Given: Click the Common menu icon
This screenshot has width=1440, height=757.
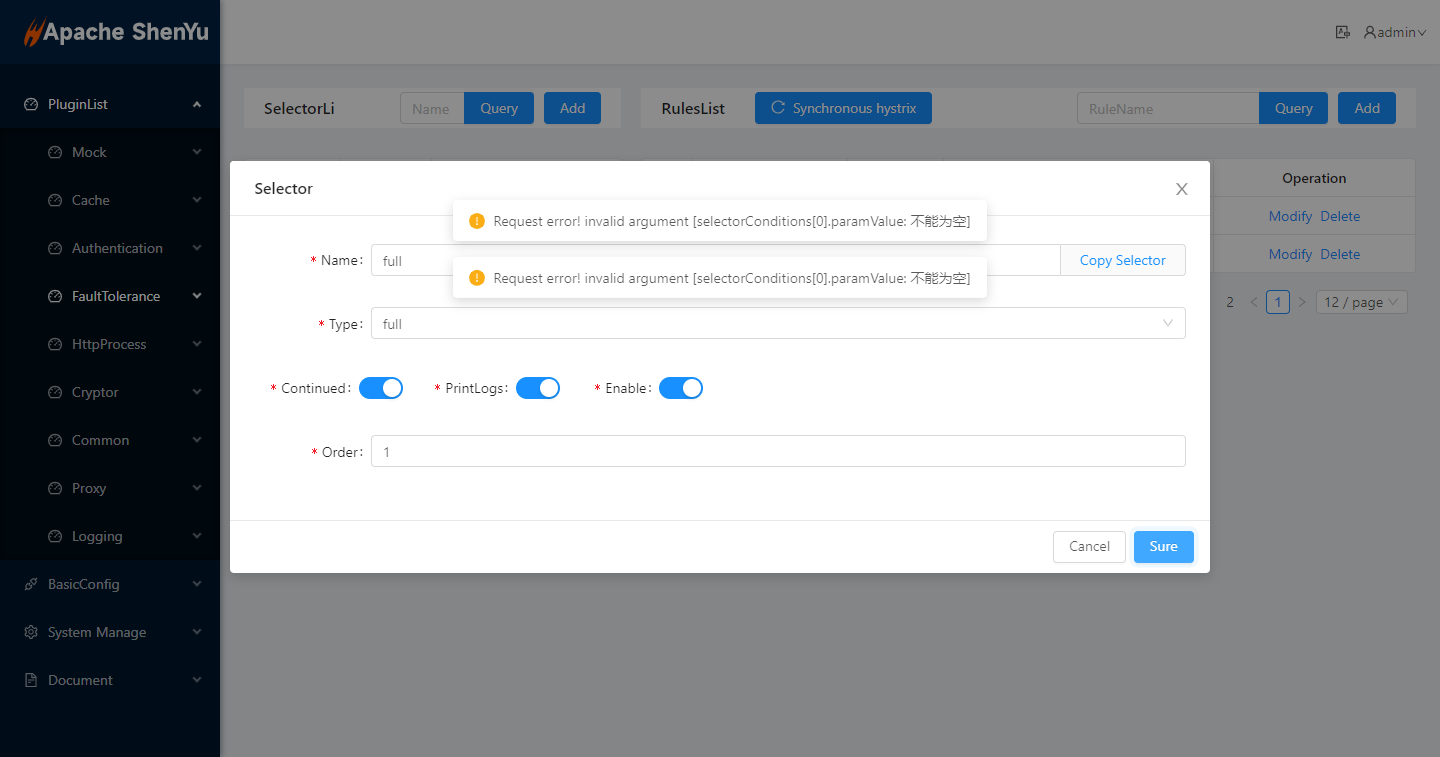Looking at the screenshot, I should (x=55, y=440).
